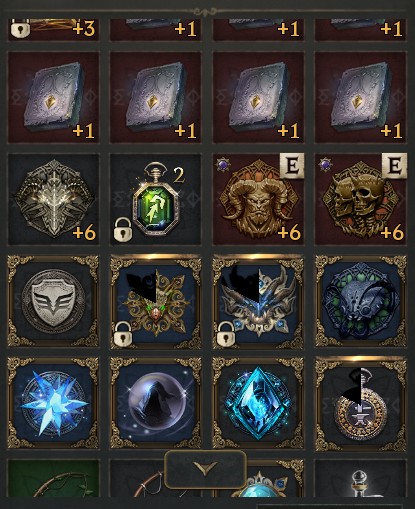Select the cyan diamond gem medallion

258,403
